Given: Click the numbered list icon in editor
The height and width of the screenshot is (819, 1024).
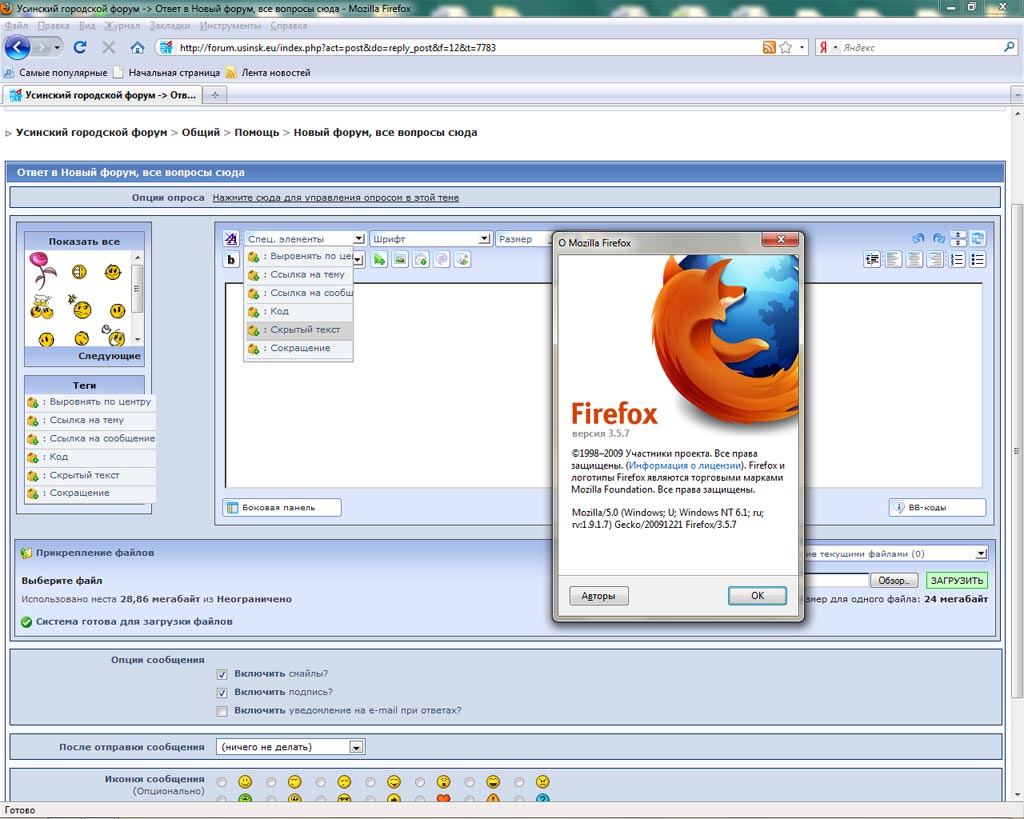Looking at the screenshot, I should coord(957,260).
